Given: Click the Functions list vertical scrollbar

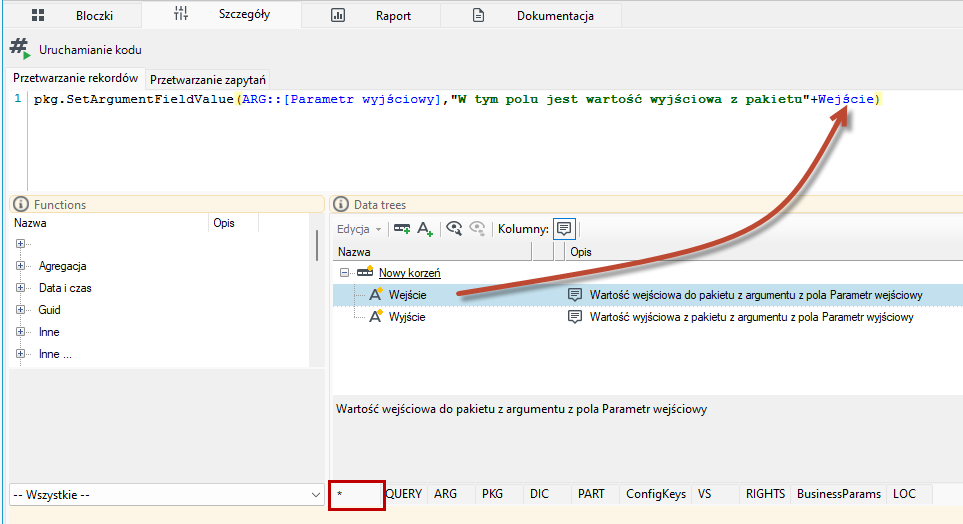Looking at the screenshot, I should 317,246.
